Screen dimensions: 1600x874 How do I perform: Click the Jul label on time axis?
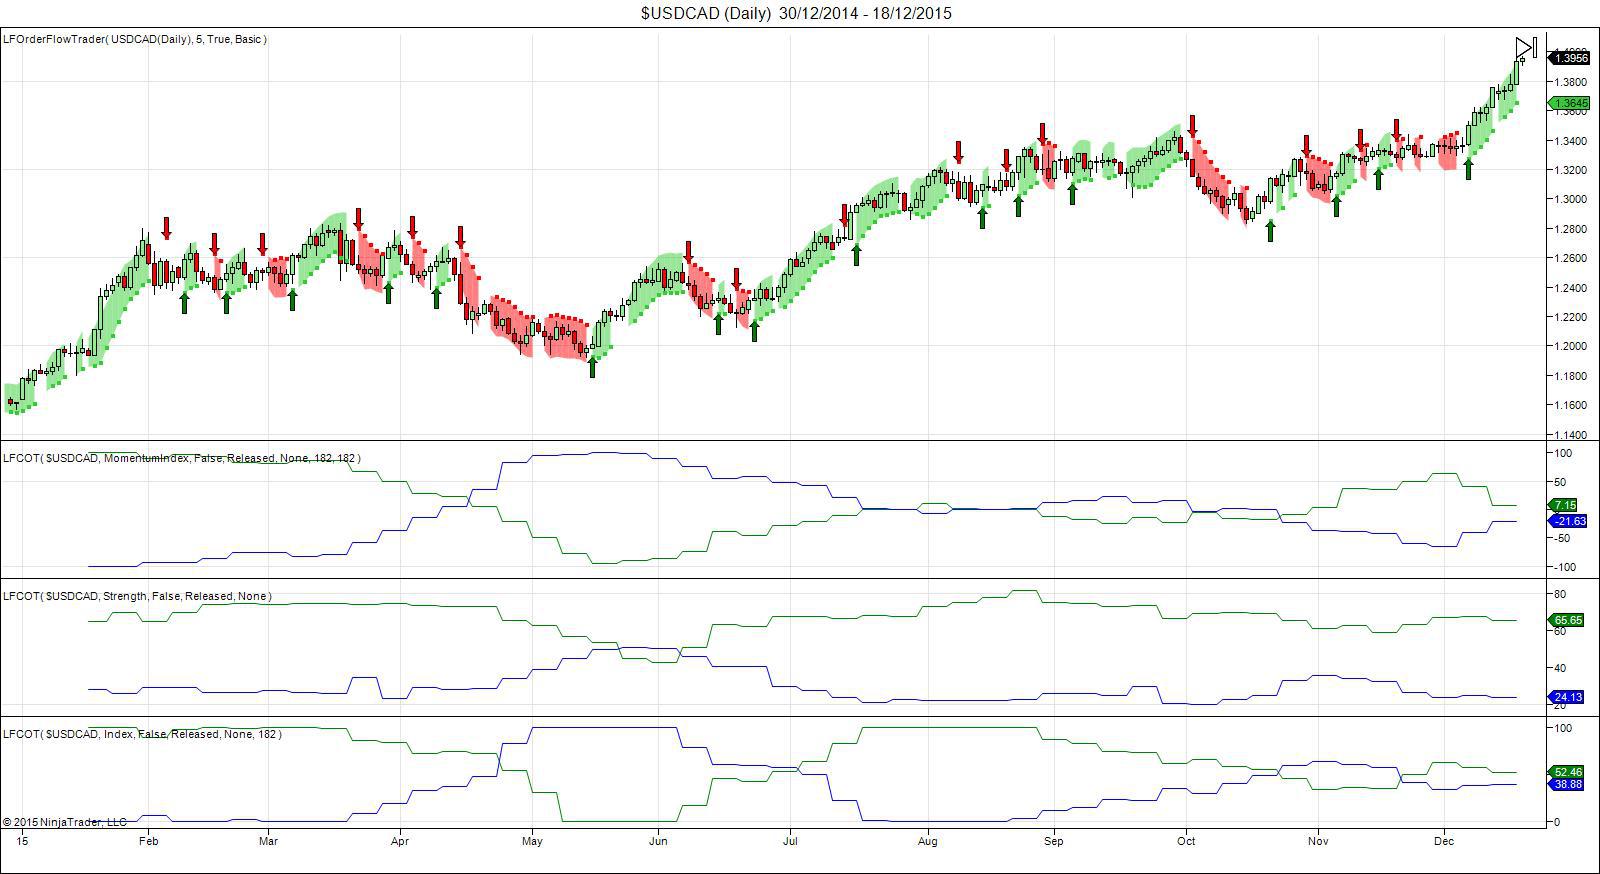790,842
